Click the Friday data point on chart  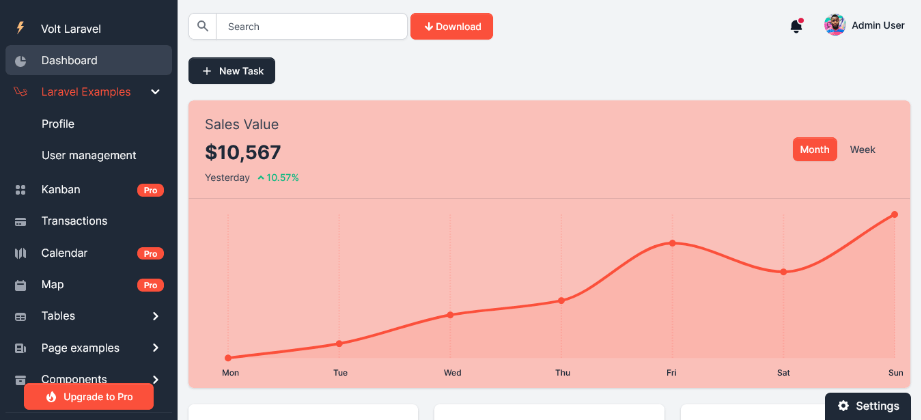[673, 243]
